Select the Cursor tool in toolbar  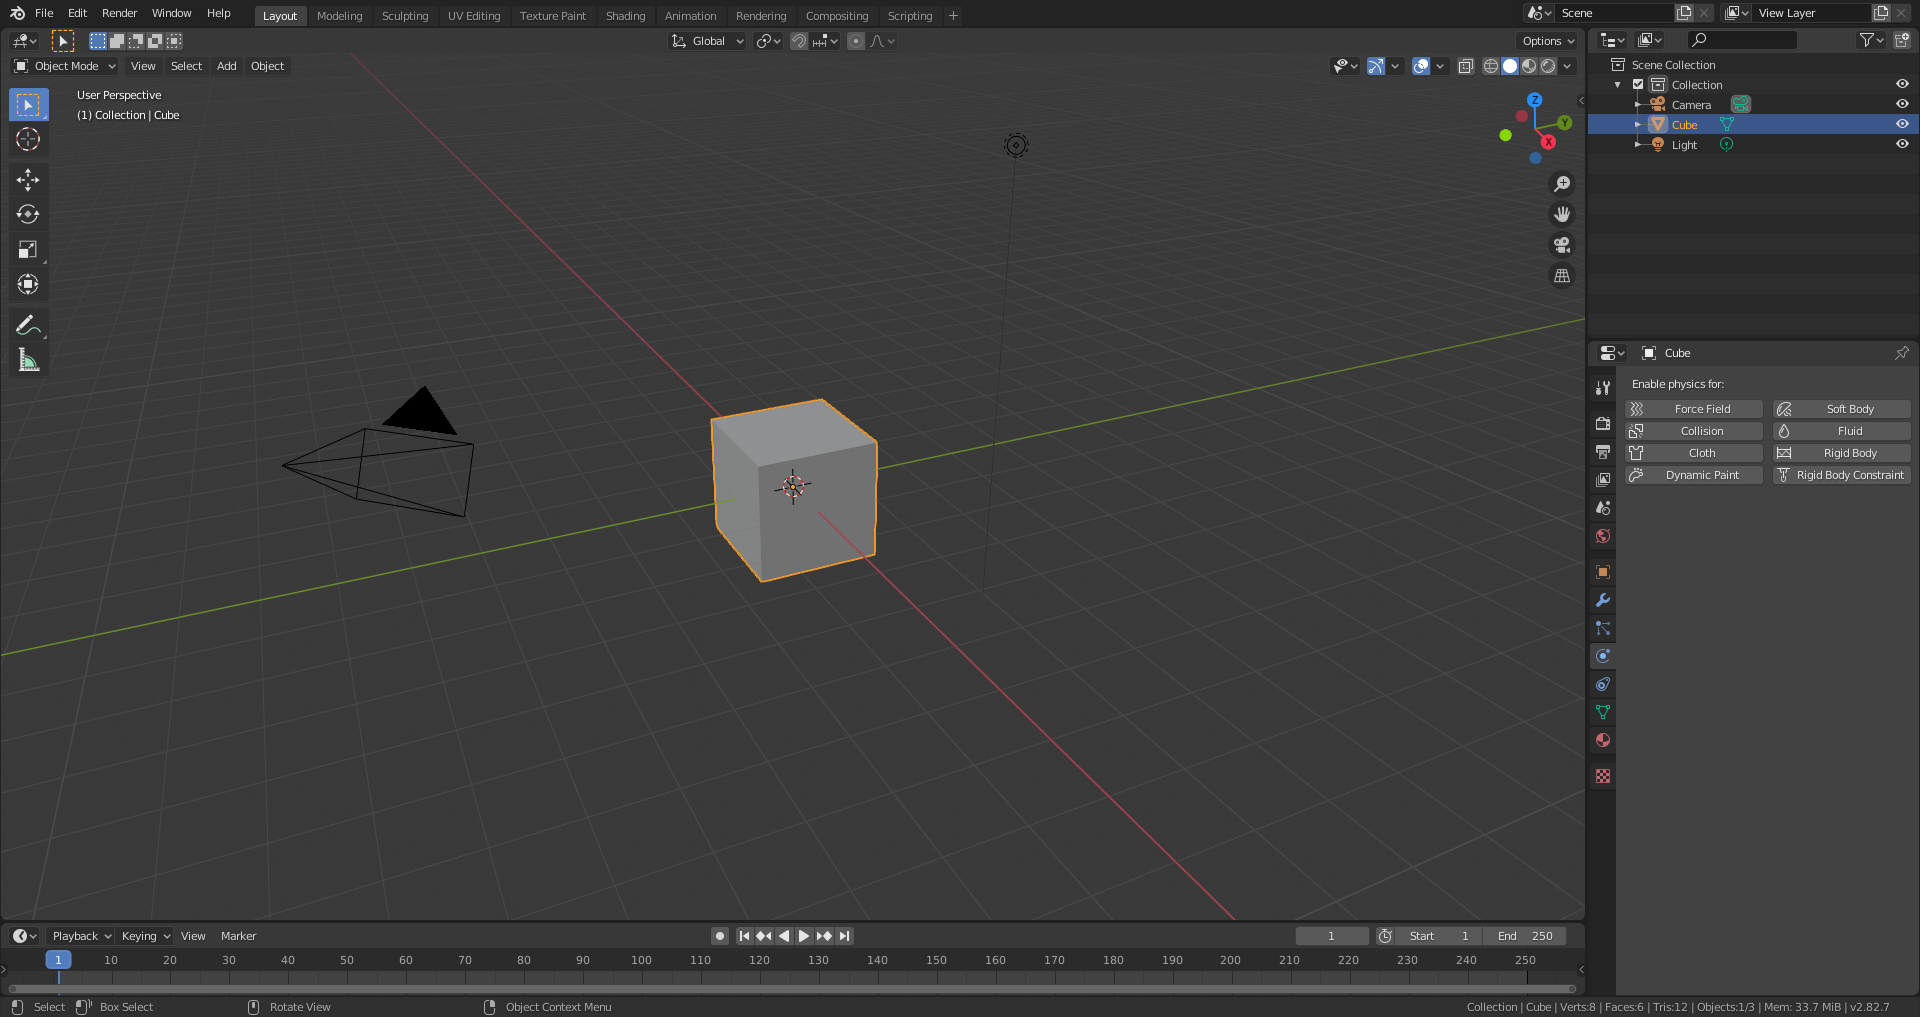(28, 139)
